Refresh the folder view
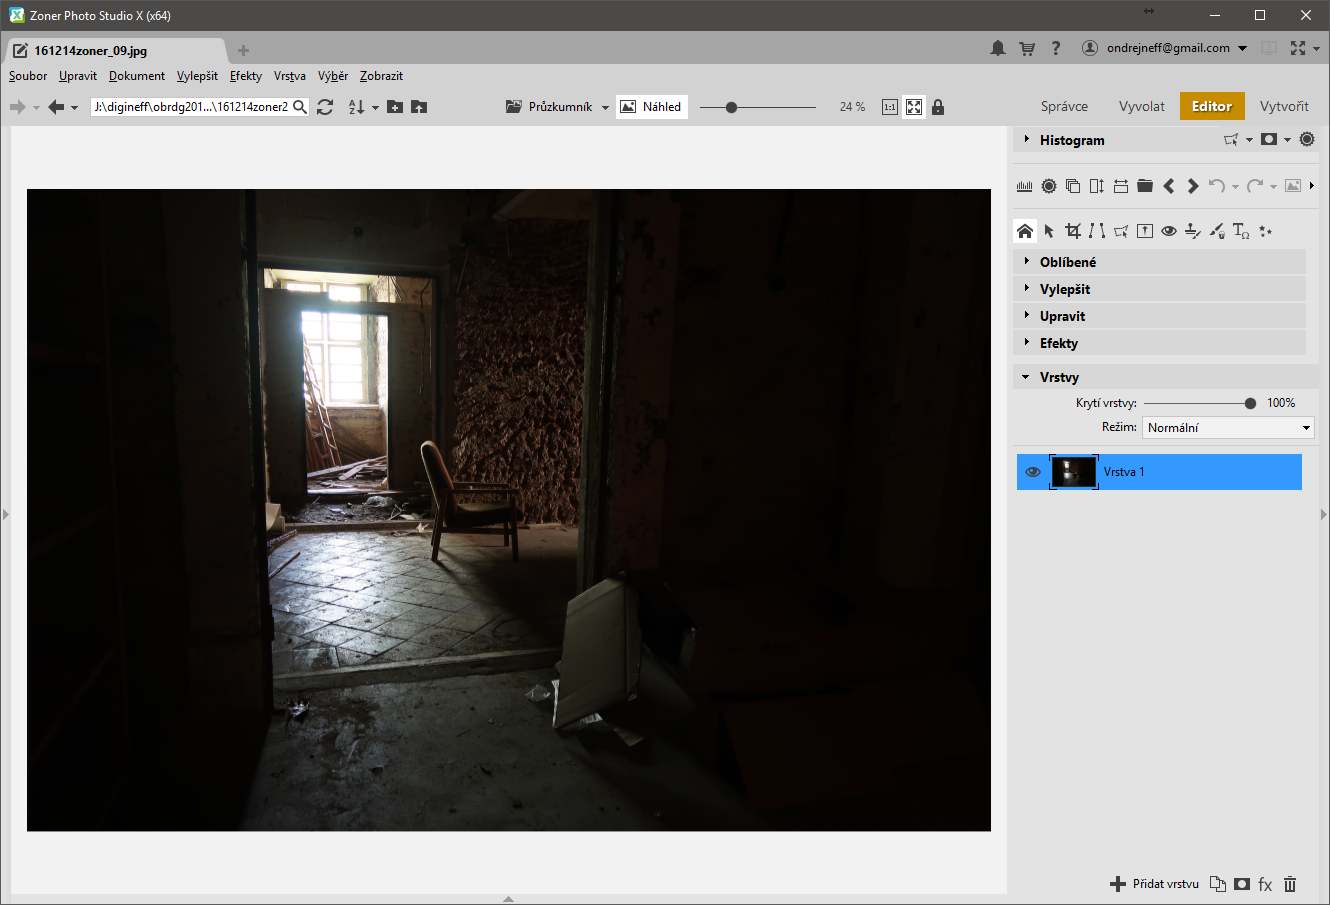The width and height of the screenshot is (1330, 905). click(x=325, y=107)
